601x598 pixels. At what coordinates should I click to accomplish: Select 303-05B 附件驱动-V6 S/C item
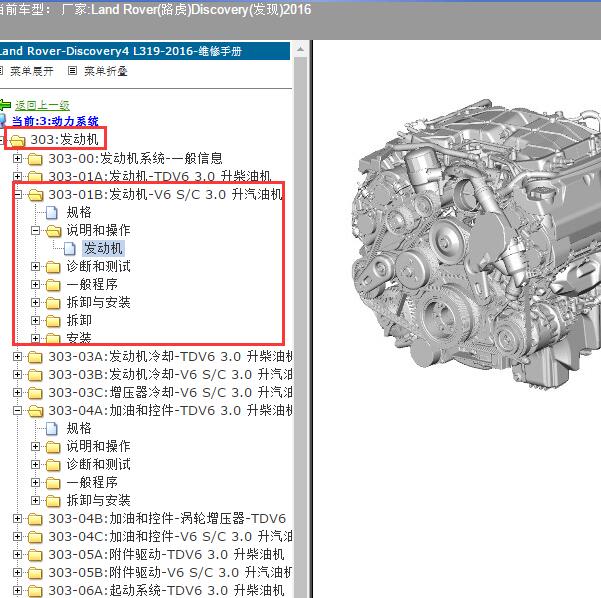(x=171, y=573)
